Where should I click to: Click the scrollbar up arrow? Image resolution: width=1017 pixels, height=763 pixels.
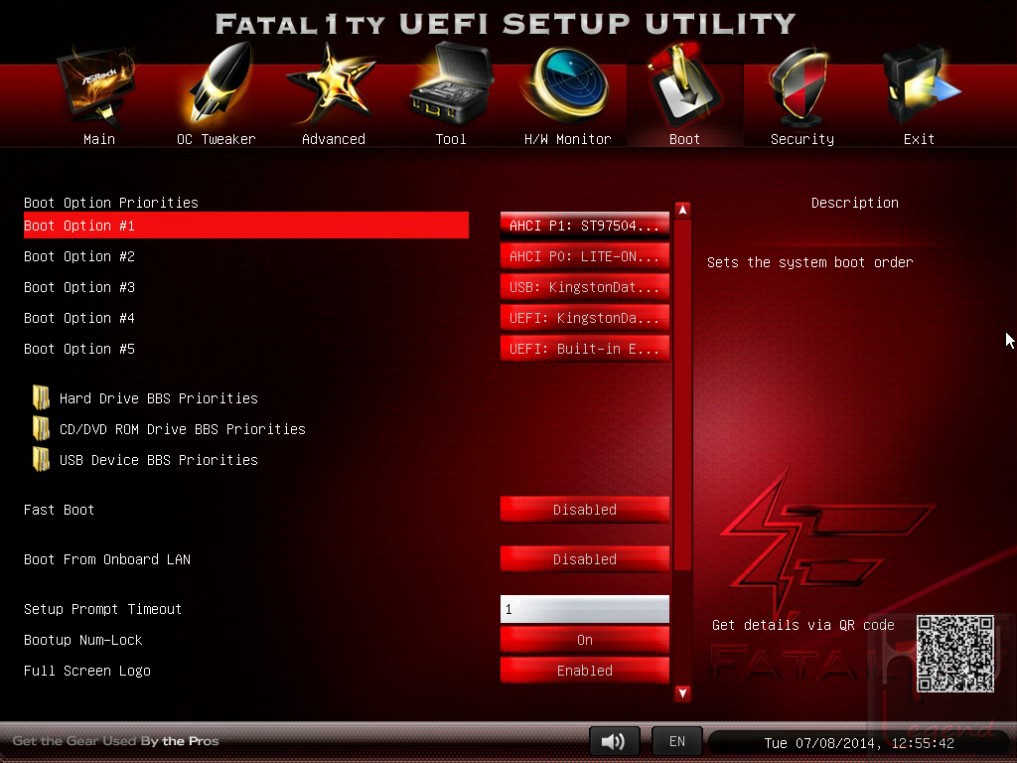(682, 210)
